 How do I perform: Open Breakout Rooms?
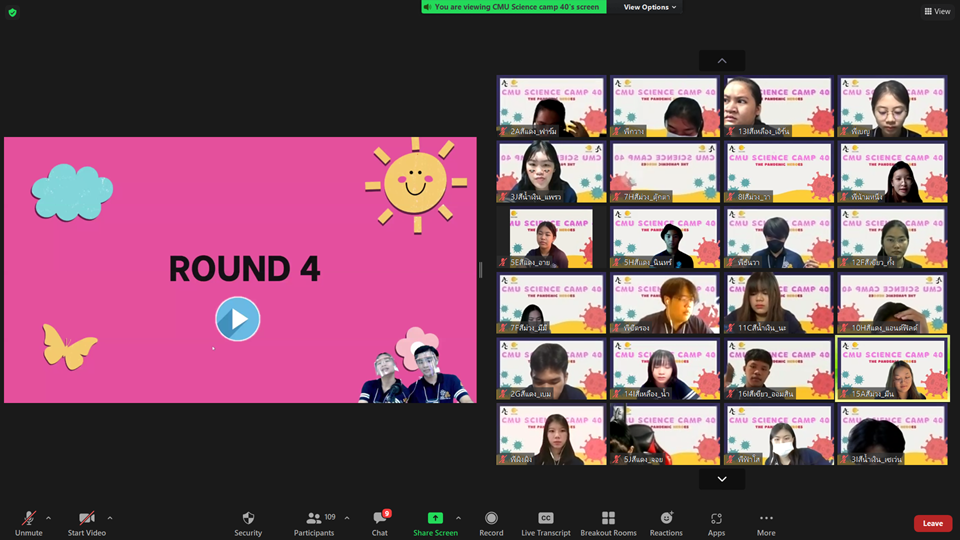pyautogui.click(x=608, y=518)
